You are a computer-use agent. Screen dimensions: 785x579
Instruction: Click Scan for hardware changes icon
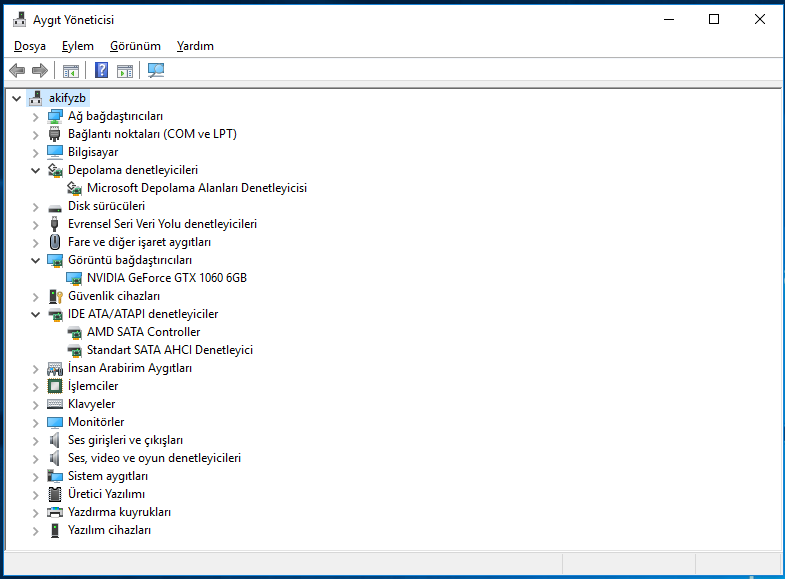[x=156, y=70]
